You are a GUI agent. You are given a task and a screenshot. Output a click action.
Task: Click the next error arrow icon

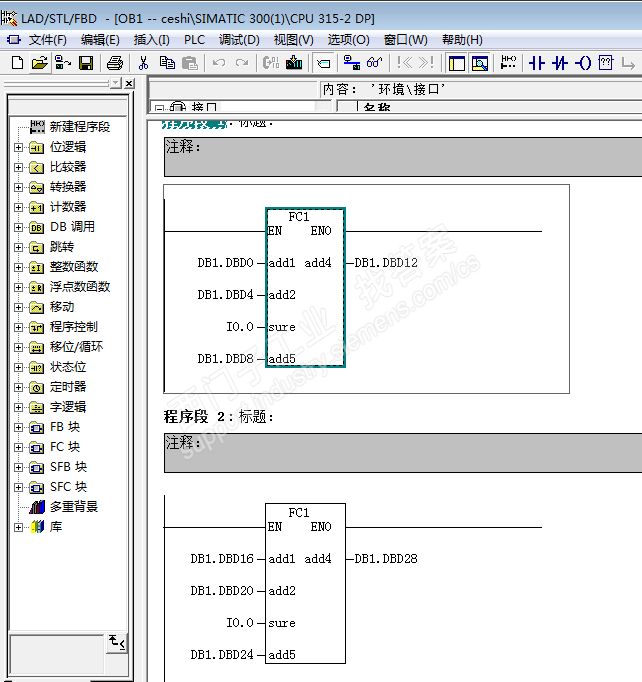click(426, 63)
